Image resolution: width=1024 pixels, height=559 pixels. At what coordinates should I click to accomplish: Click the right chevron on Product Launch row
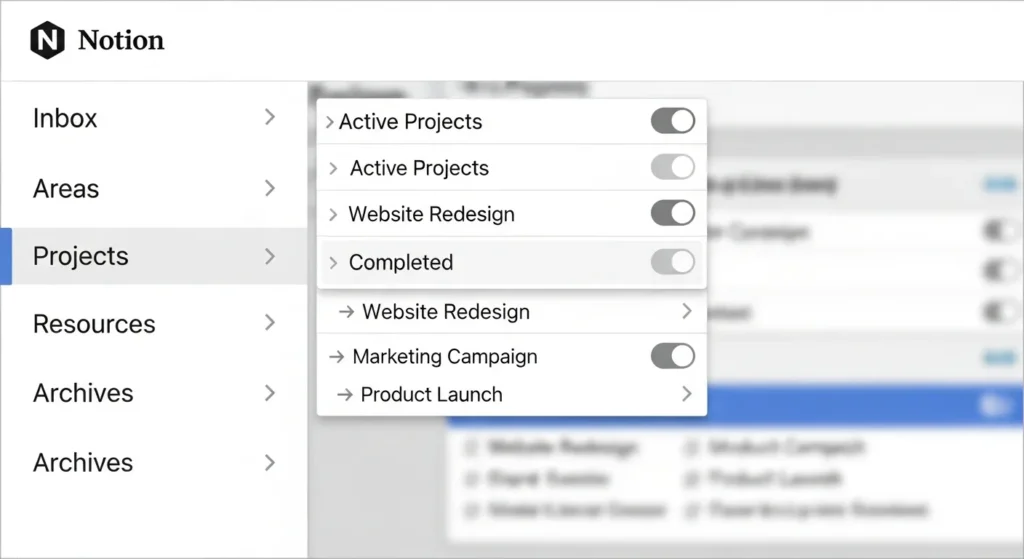point(687,395)
